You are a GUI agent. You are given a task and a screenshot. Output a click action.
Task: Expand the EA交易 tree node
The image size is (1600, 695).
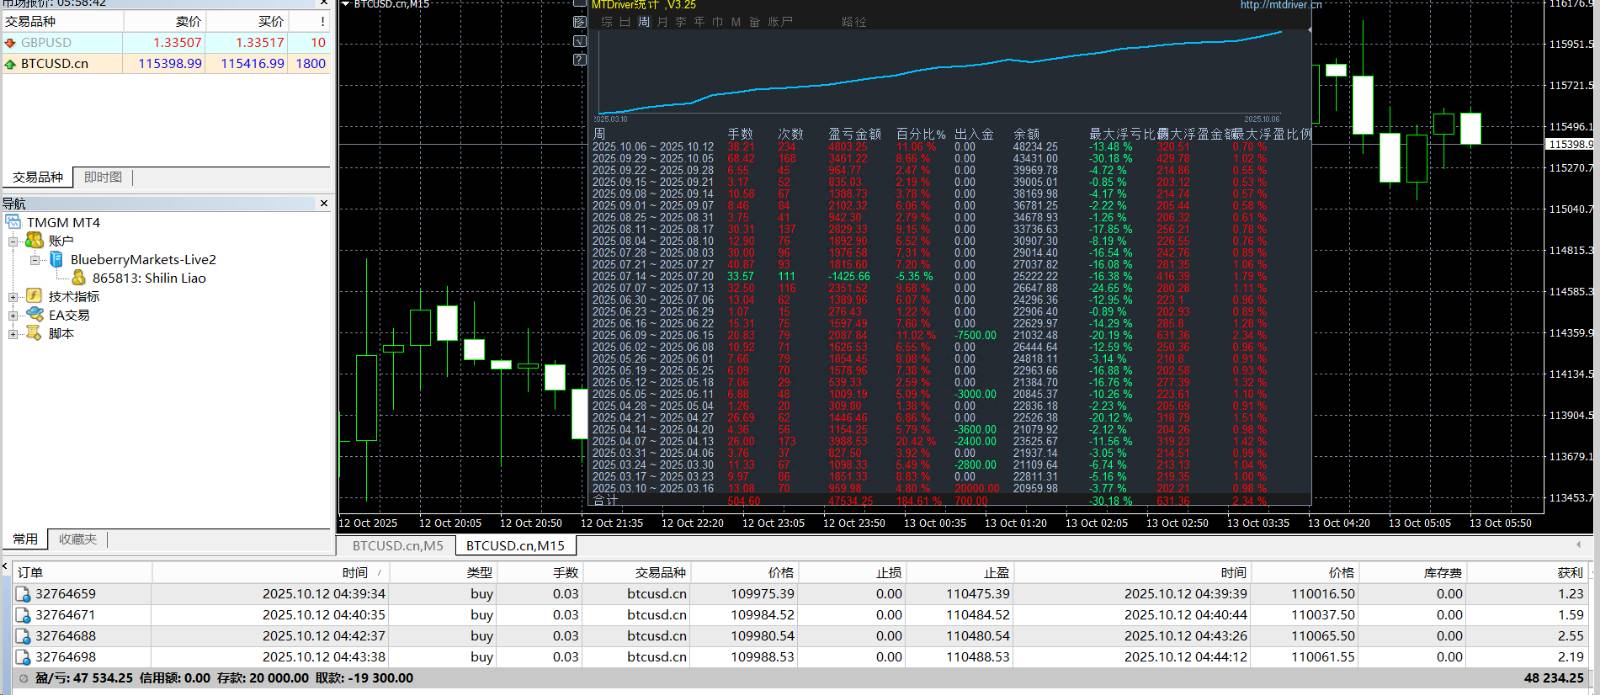(14, 315)
